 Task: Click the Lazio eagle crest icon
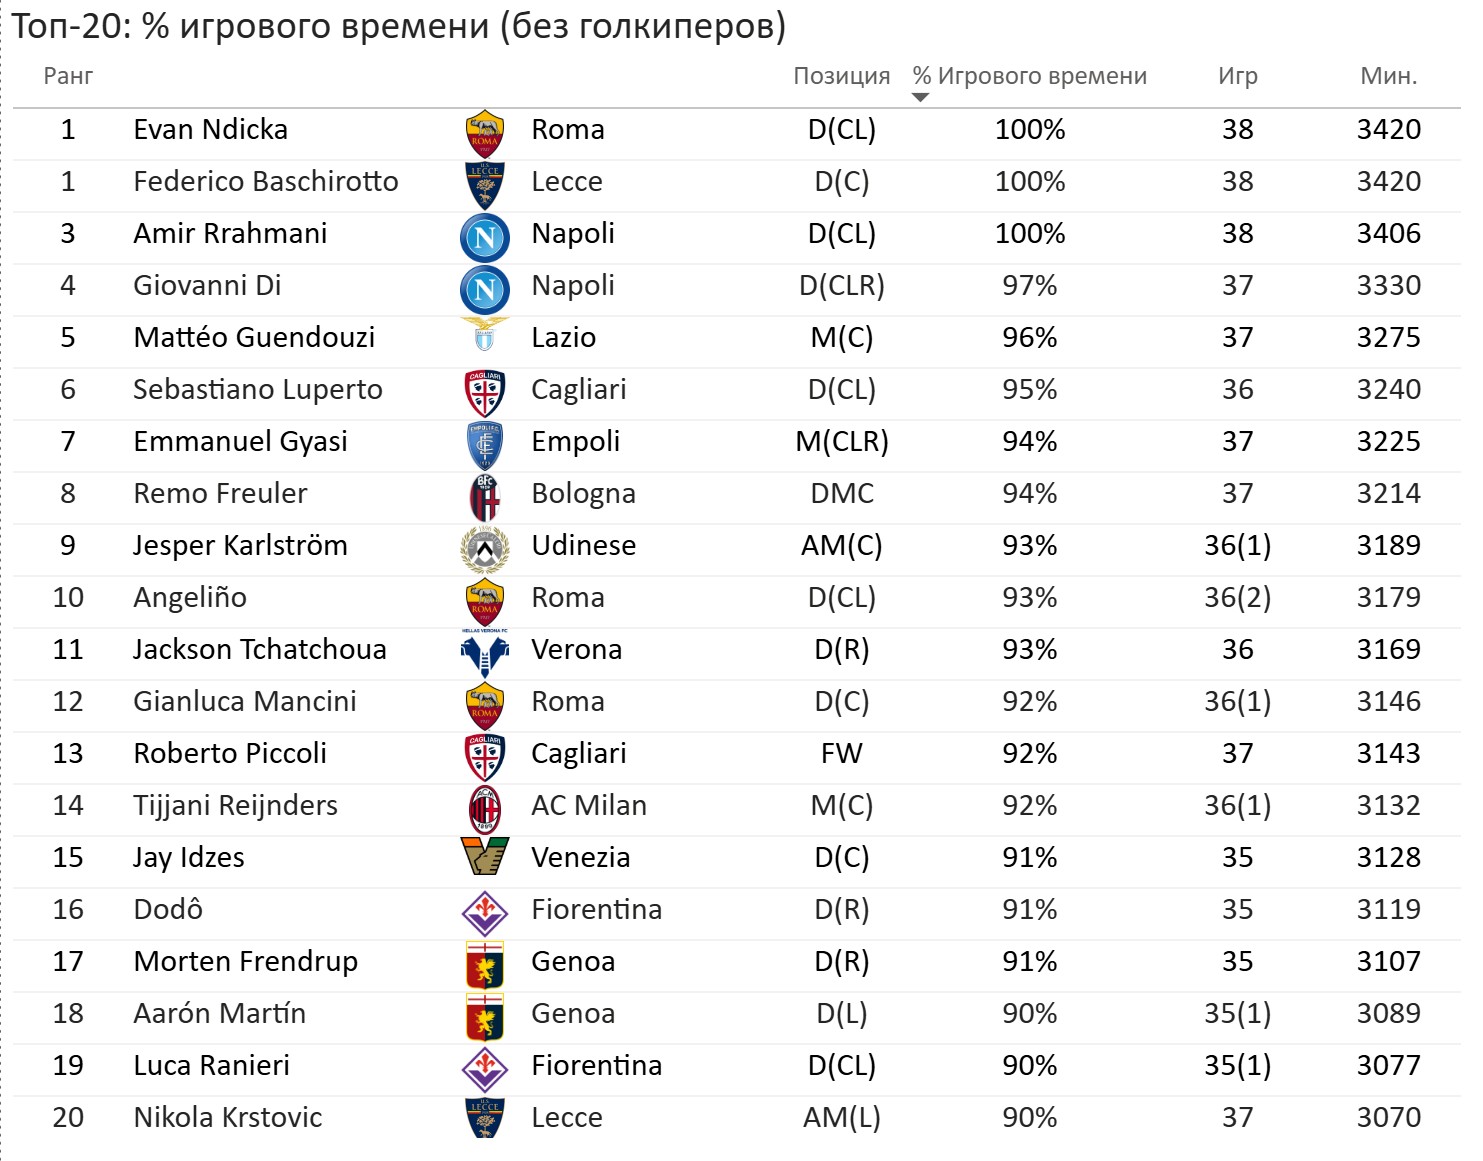click(485, 335)
